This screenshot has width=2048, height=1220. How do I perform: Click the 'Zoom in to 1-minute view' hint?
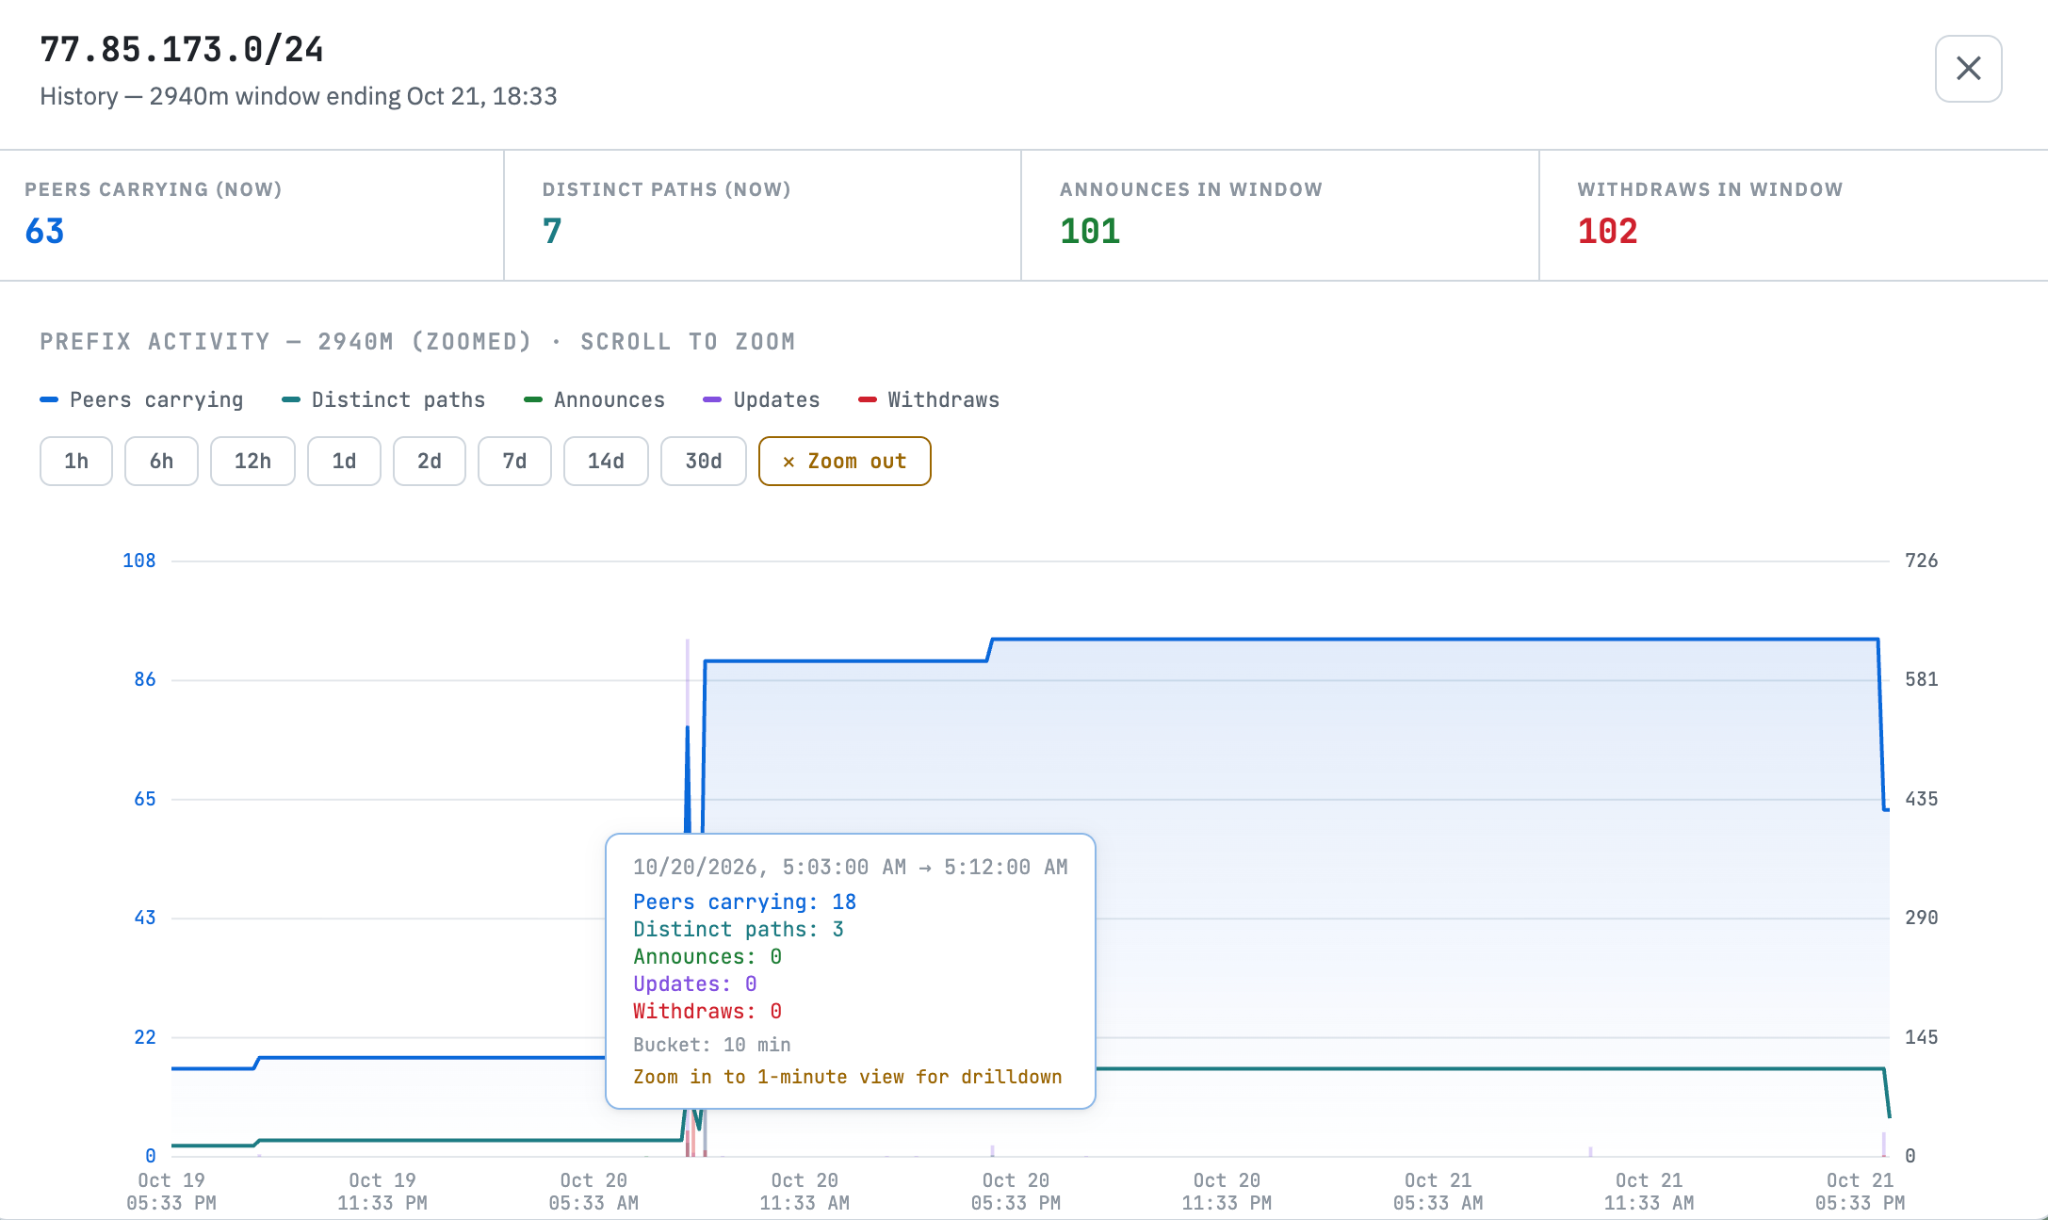click(x=848, y=1077)
